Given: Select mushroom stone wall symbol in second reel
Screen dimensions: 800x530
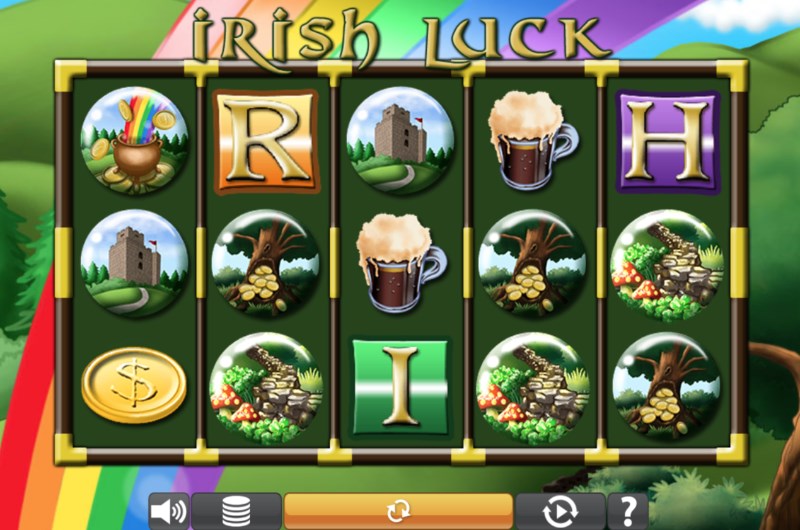Looking at the screenshot, I should pos(266,388).
